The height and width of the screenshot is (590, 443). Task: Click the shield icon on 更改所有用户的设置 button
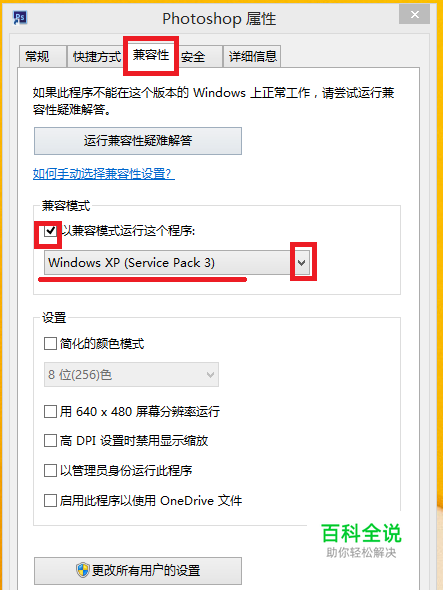(82, 570)
